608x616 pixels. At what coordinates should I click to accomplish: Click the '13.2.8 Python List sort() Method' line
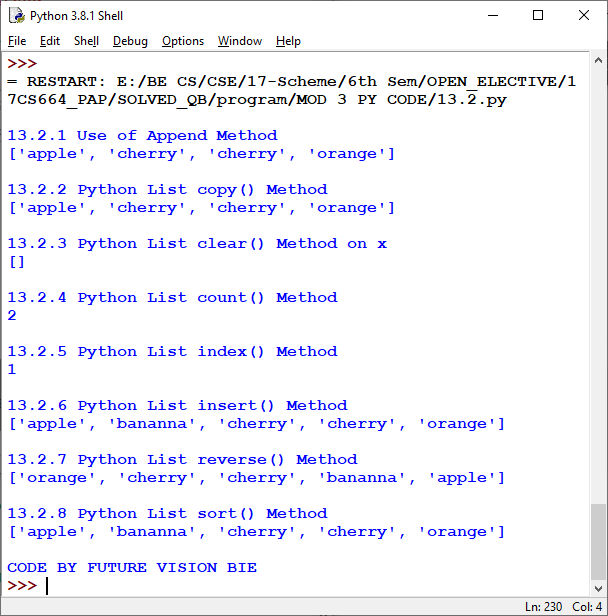(167, 513)
